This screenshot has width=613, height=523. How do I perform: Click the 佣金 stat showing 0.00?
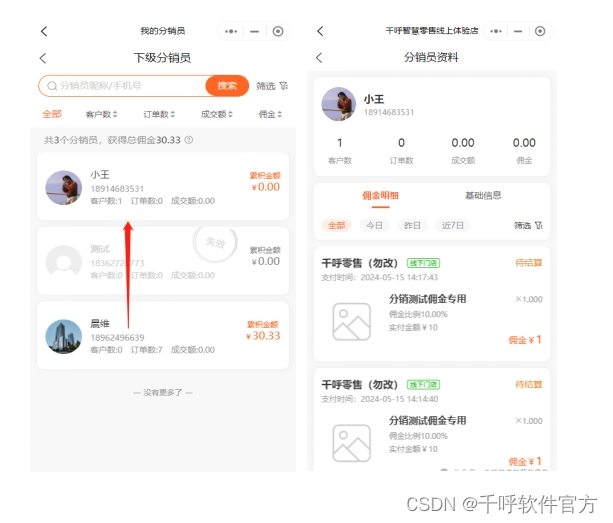click(524, 150)
